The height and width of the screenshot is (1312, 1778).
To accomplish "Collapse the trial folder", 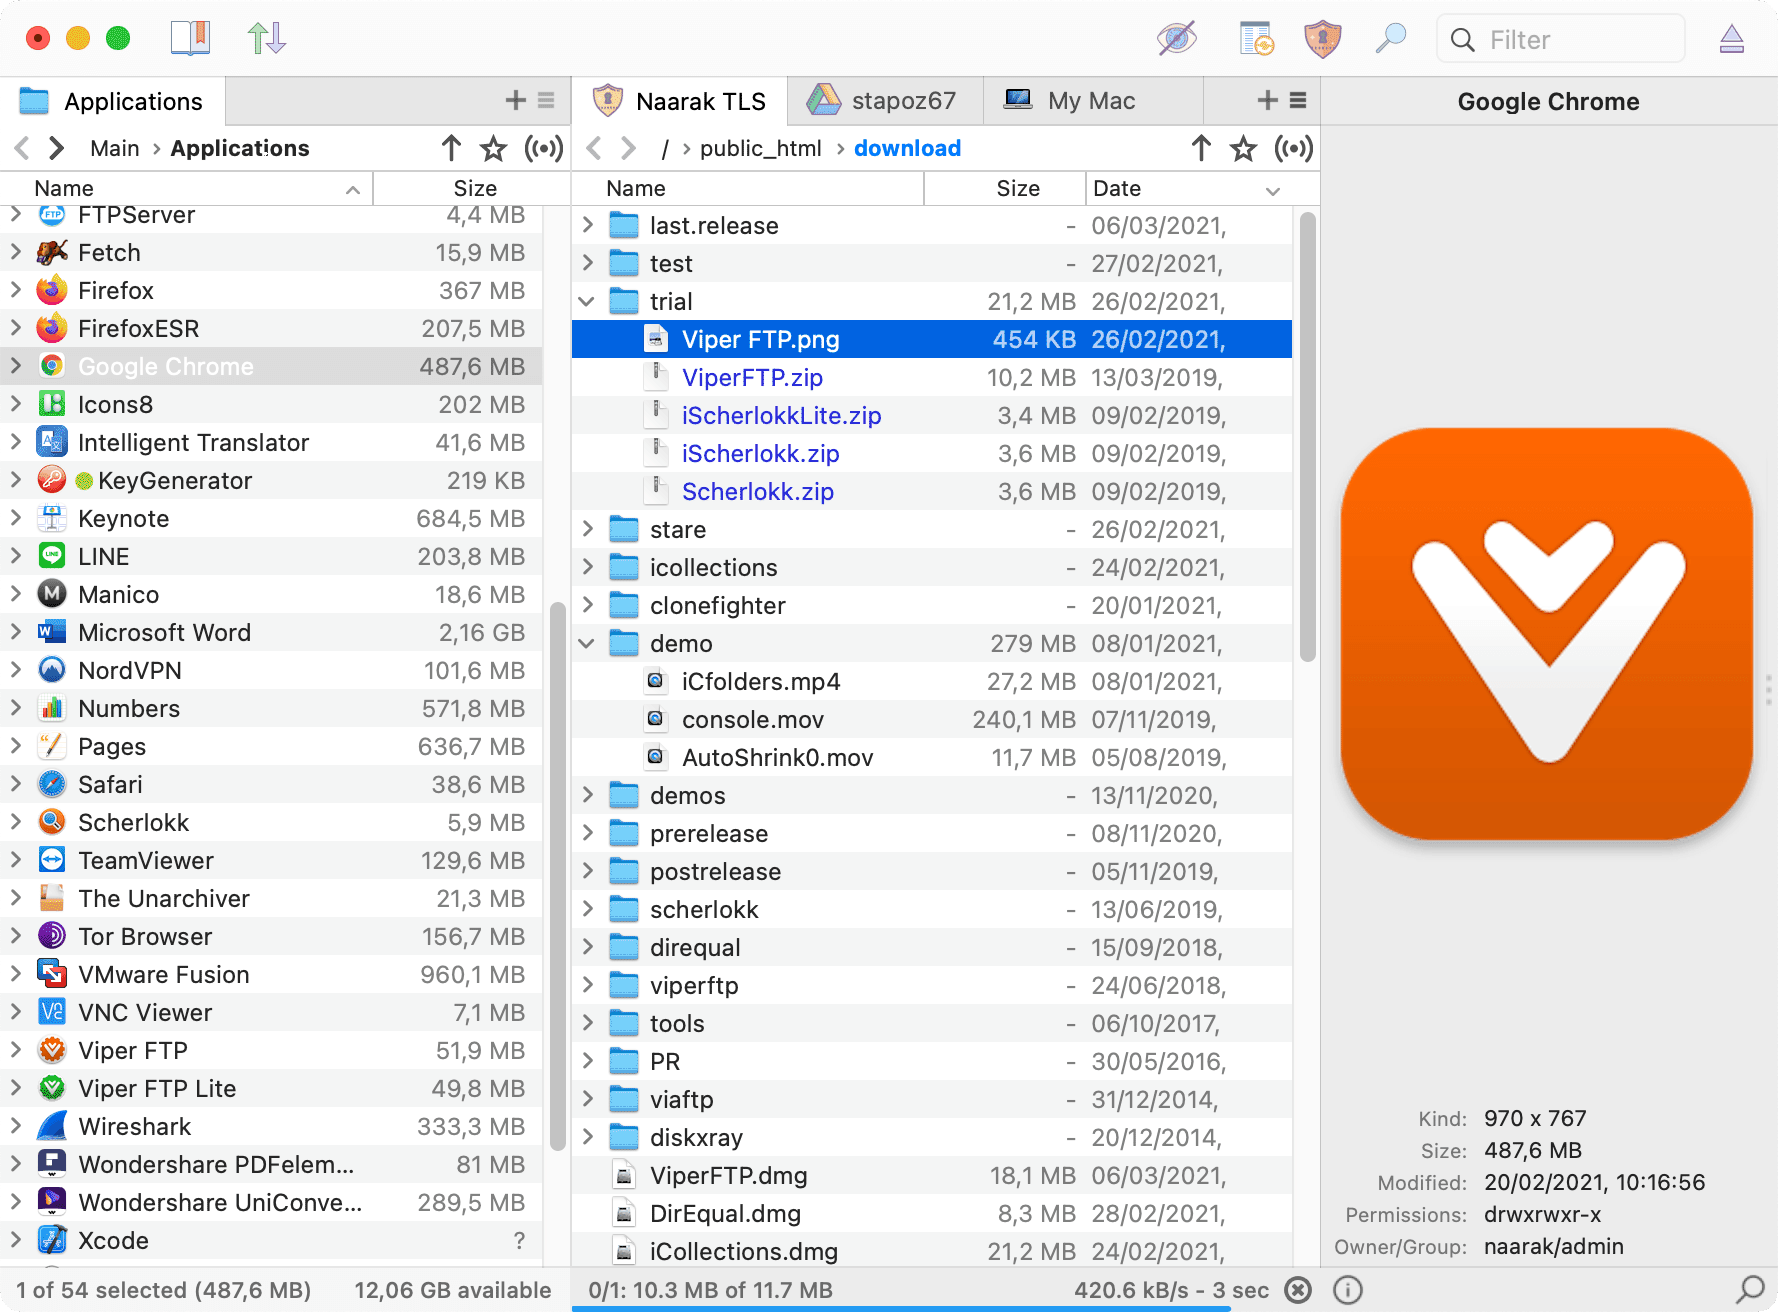I will click(x=587, y=301).
